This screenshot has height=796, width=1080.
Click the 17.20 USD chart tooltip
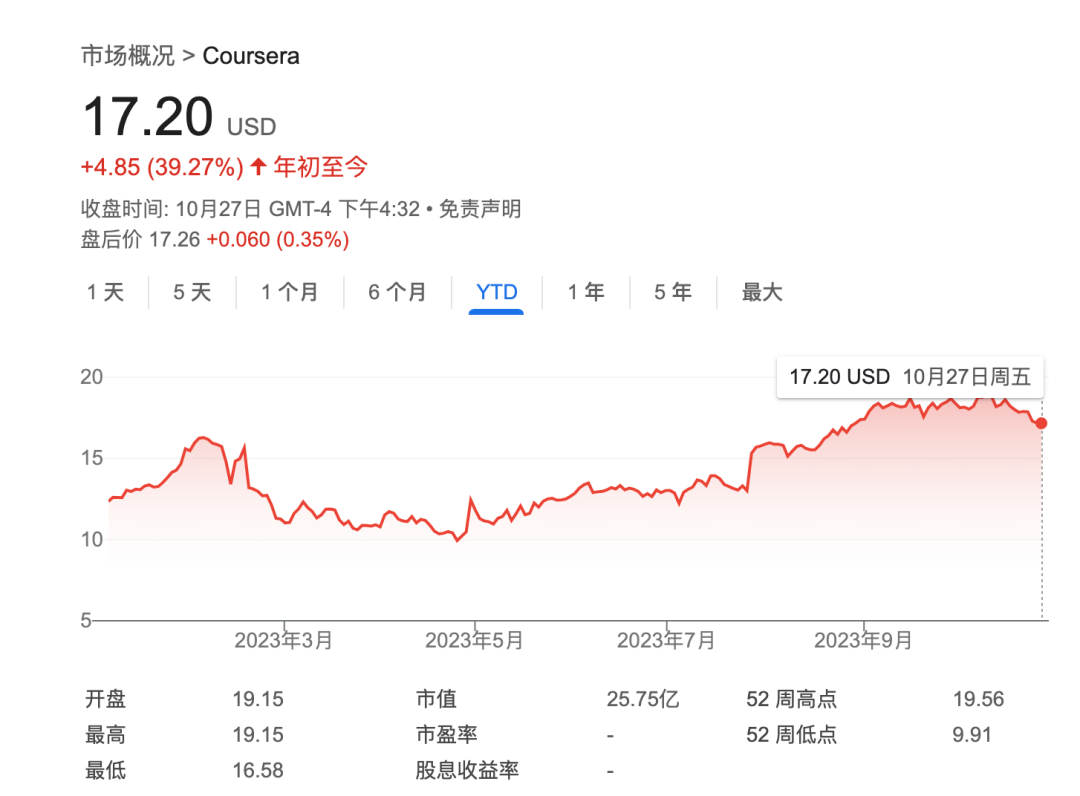click(x=910, y=377)
